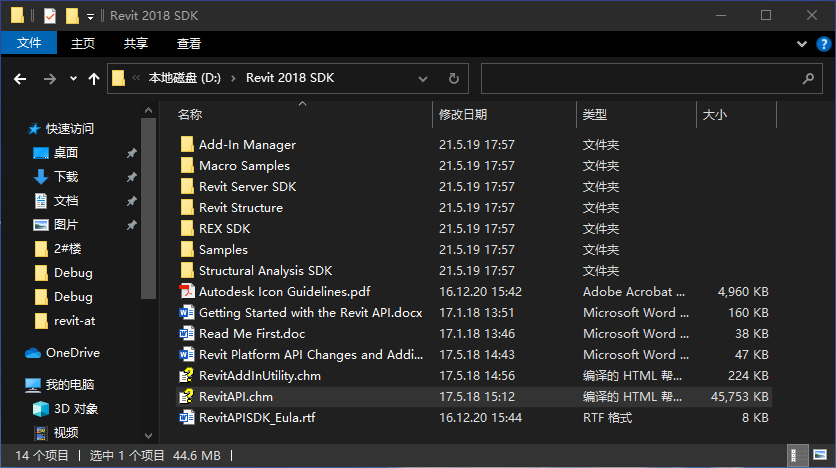Open 3D 对象 in the navigation pane
The image size is (836, 468).
click(x=76, y=409)
